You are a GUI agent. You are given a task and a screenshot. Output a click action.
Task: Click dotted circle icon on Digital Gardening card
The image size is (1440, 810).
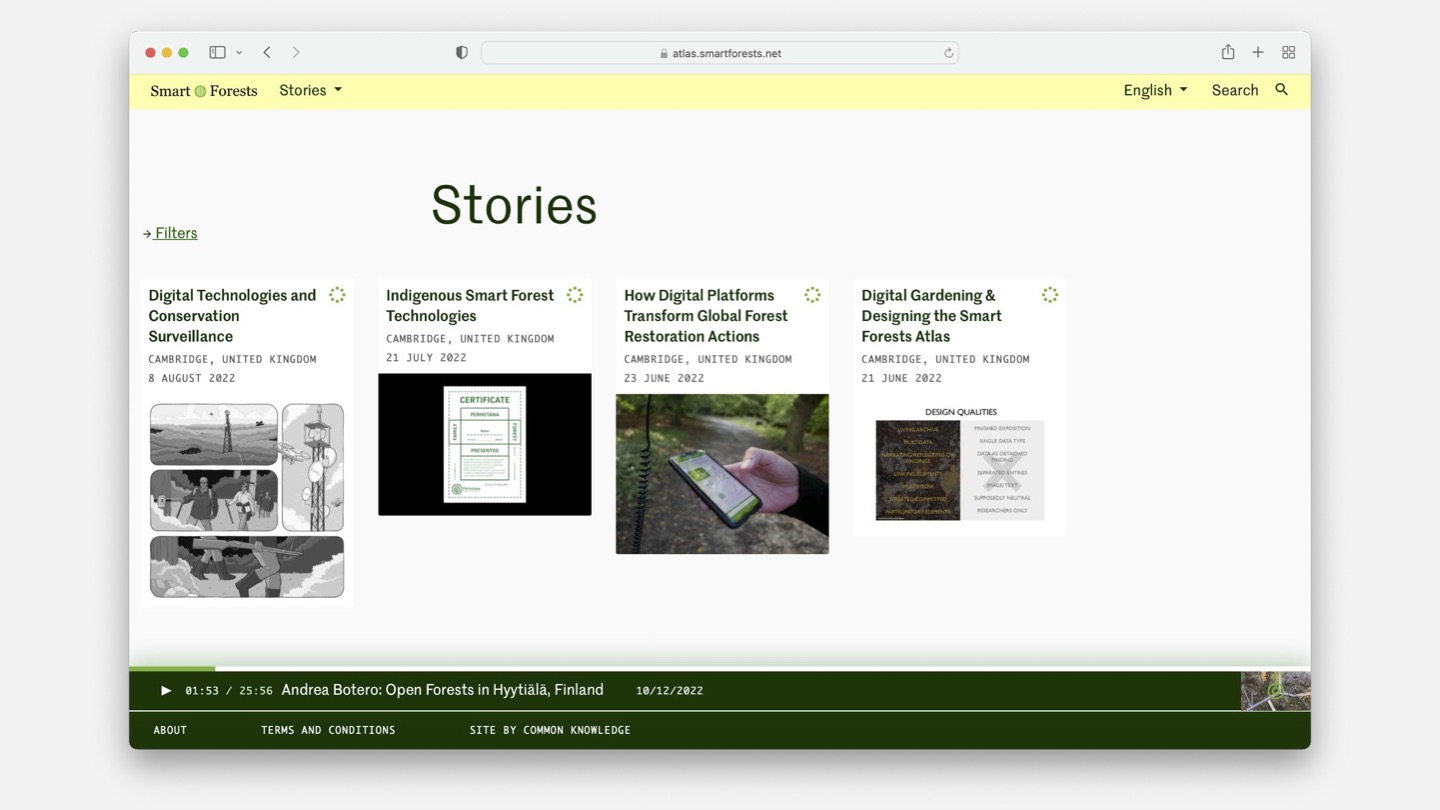tap(1050, 295)
